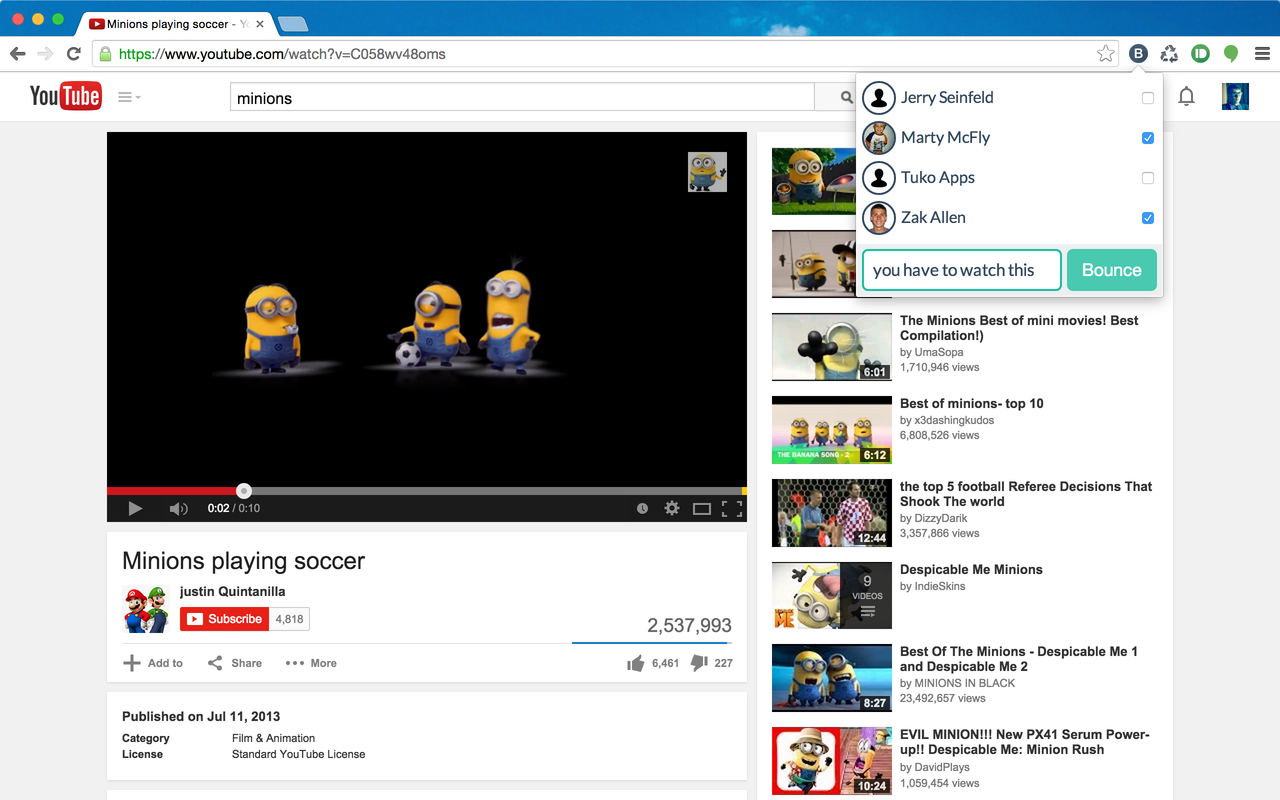Click Marty McFly's avatar
This screenshot has height=800, width=1280.
[879, 138]
